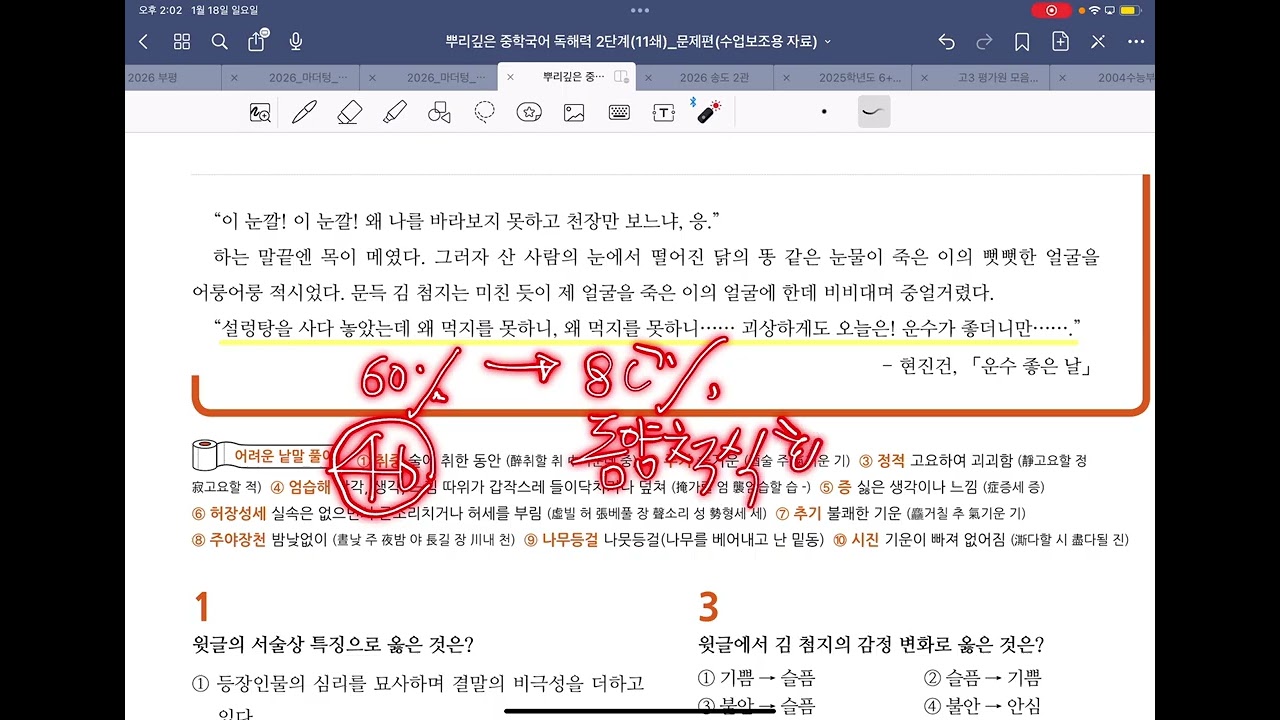Image resolution: width=1280 pixels, height=720 pixels.
Task: Close the 고3 평가원 모음 tab
Action: 924,77
